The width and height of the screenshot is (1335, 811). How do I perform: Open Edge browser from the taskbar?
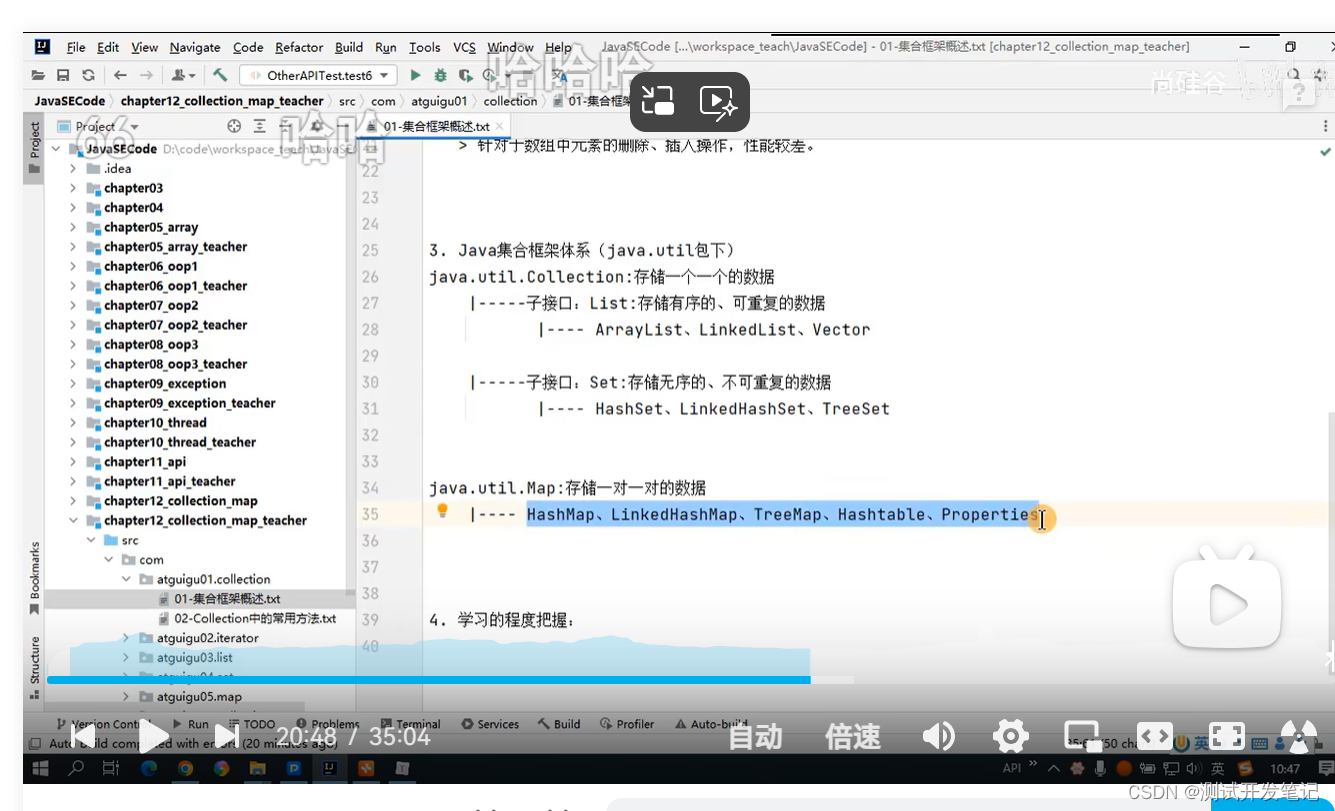click(149, 769)
